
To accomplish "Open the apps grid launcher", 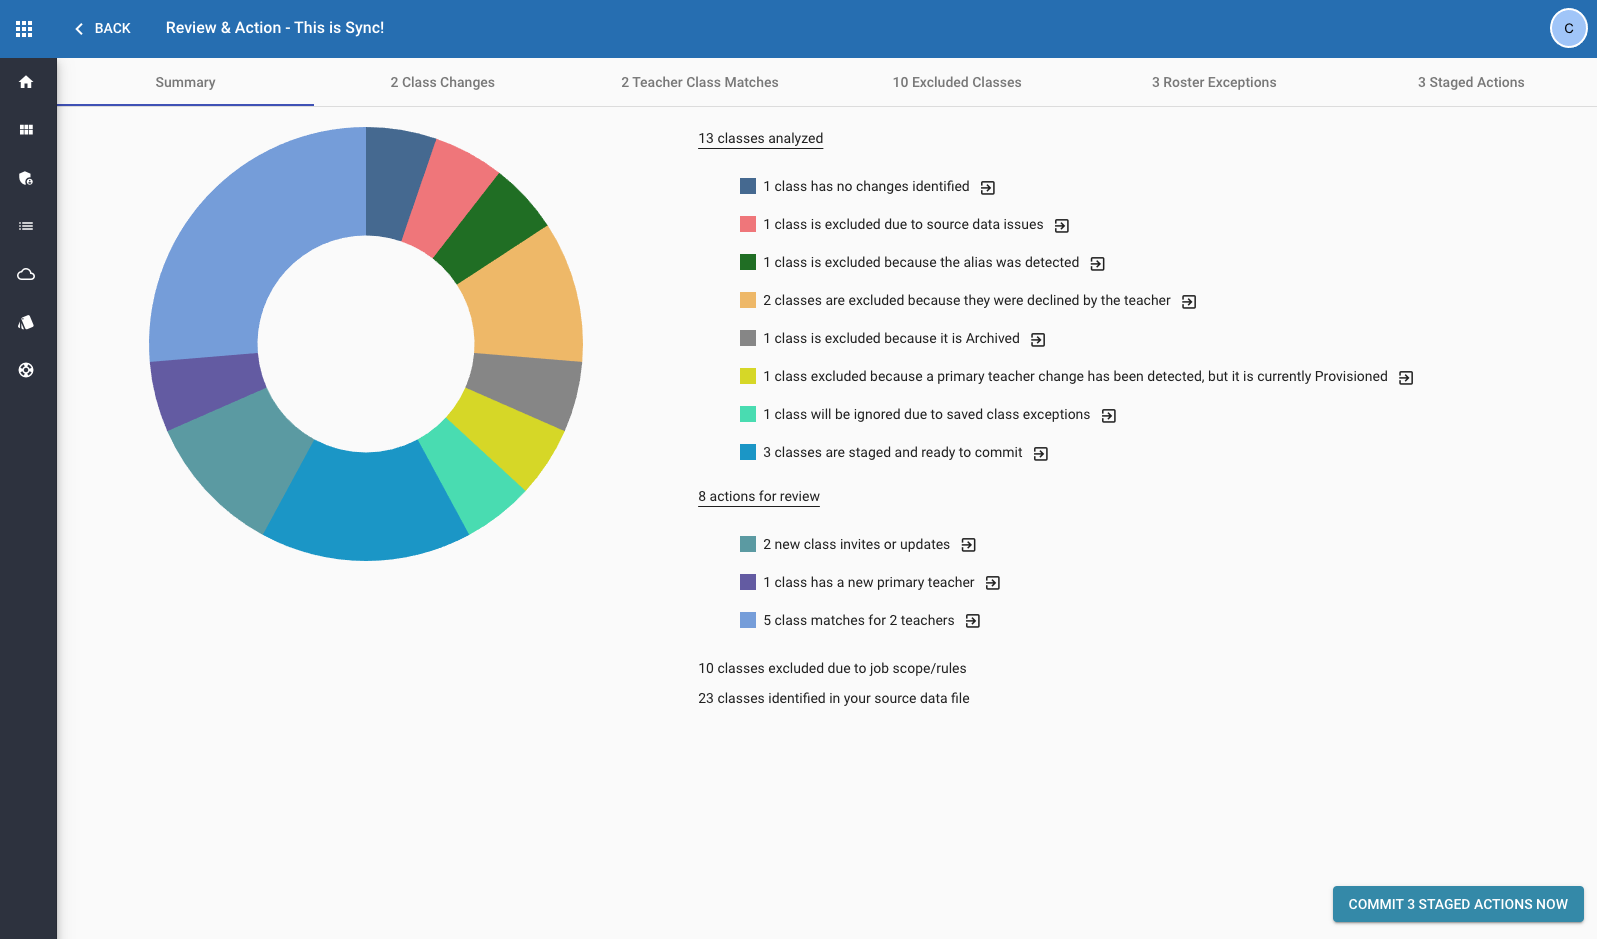I will click(24, 29).
